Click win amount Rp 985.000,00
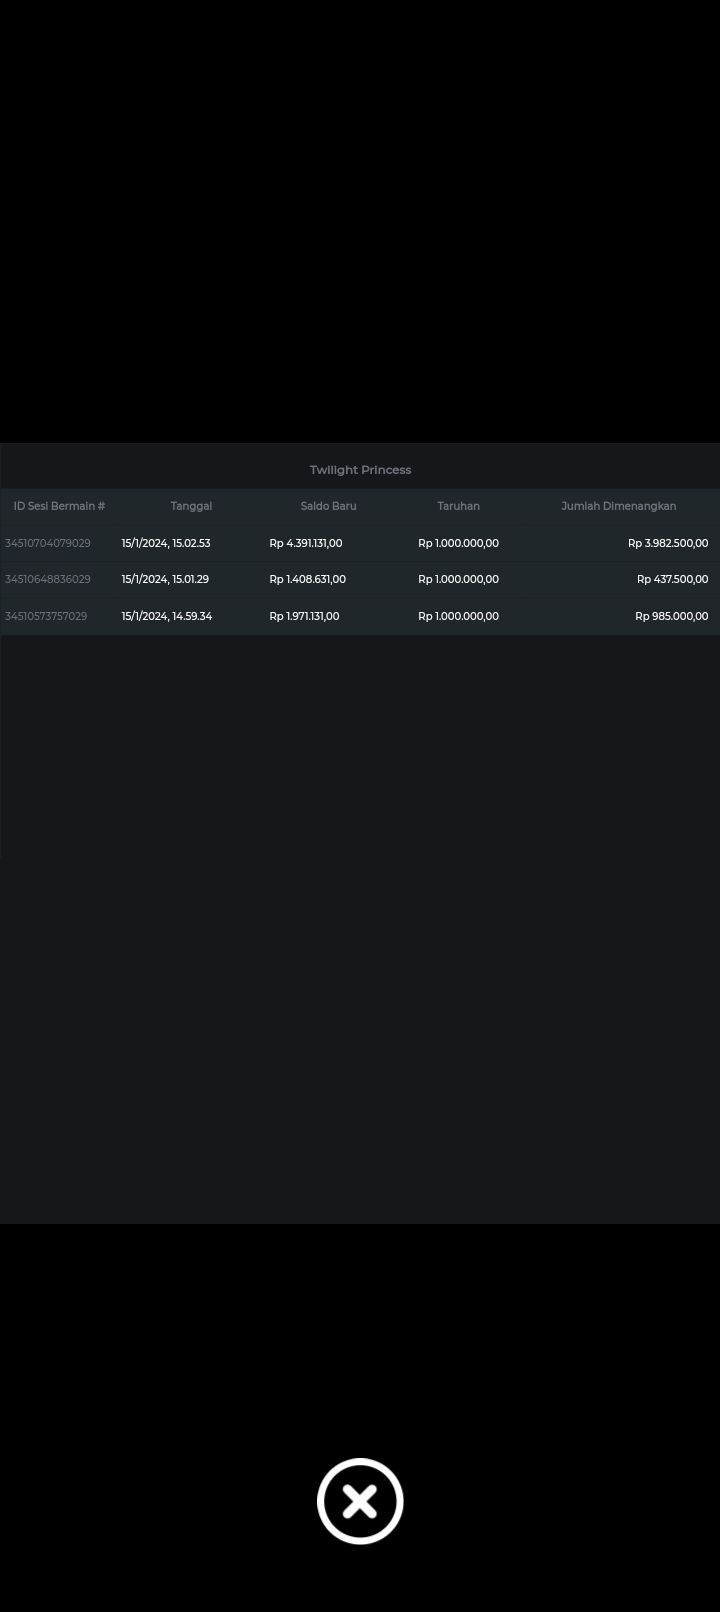The width and height of the screenshot is (720, 1612). pos(671,616)
